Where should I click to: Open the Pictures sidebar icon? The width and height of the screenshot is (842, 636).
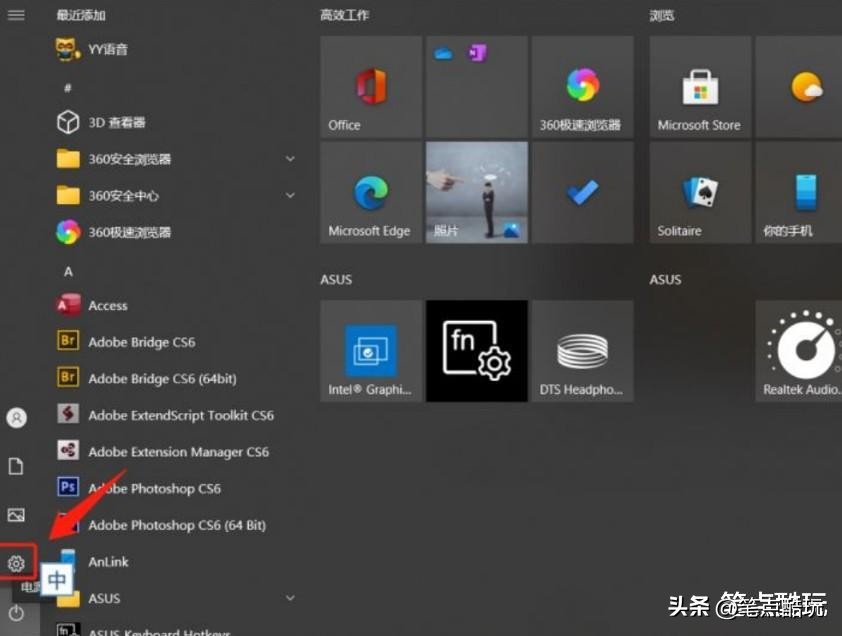tap(15, 514)
